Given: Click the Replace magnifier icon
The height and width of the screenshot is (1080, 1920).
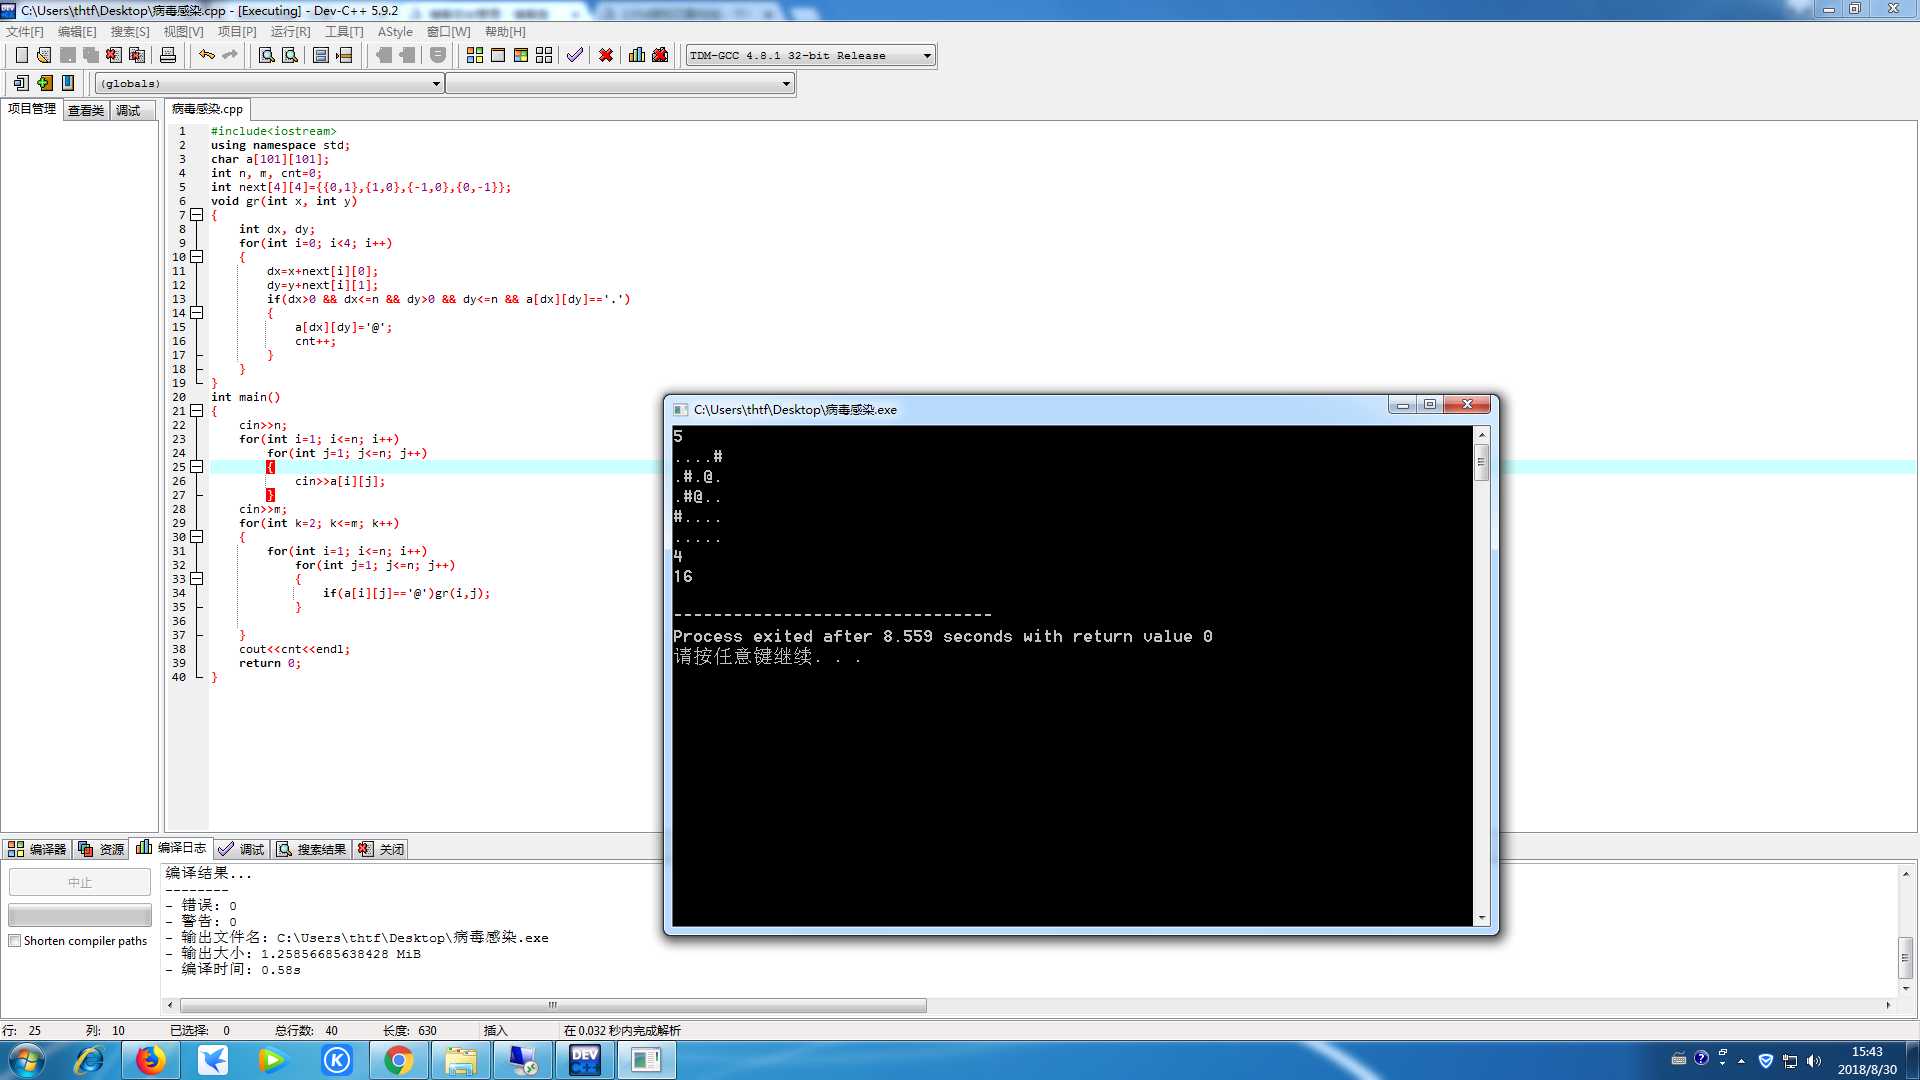Looking at the screenshot, I should 290,55.
